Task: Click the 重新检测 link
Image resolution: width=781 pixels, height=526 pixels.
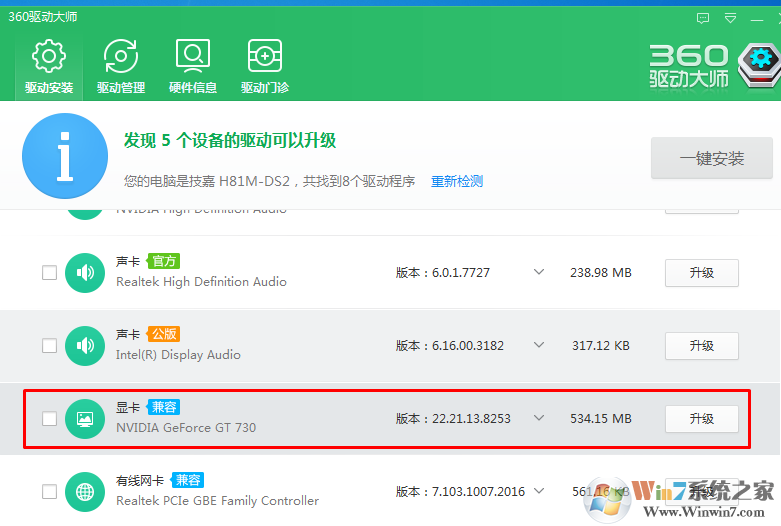Action: [457, 181]
